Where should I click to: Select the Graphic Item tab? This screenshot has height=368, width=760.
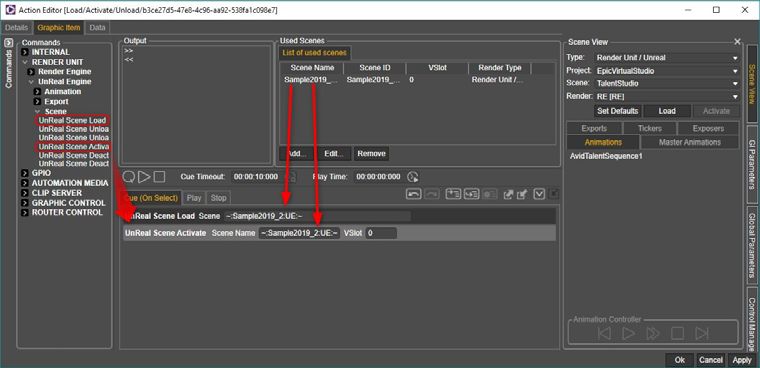coord(59,28)
